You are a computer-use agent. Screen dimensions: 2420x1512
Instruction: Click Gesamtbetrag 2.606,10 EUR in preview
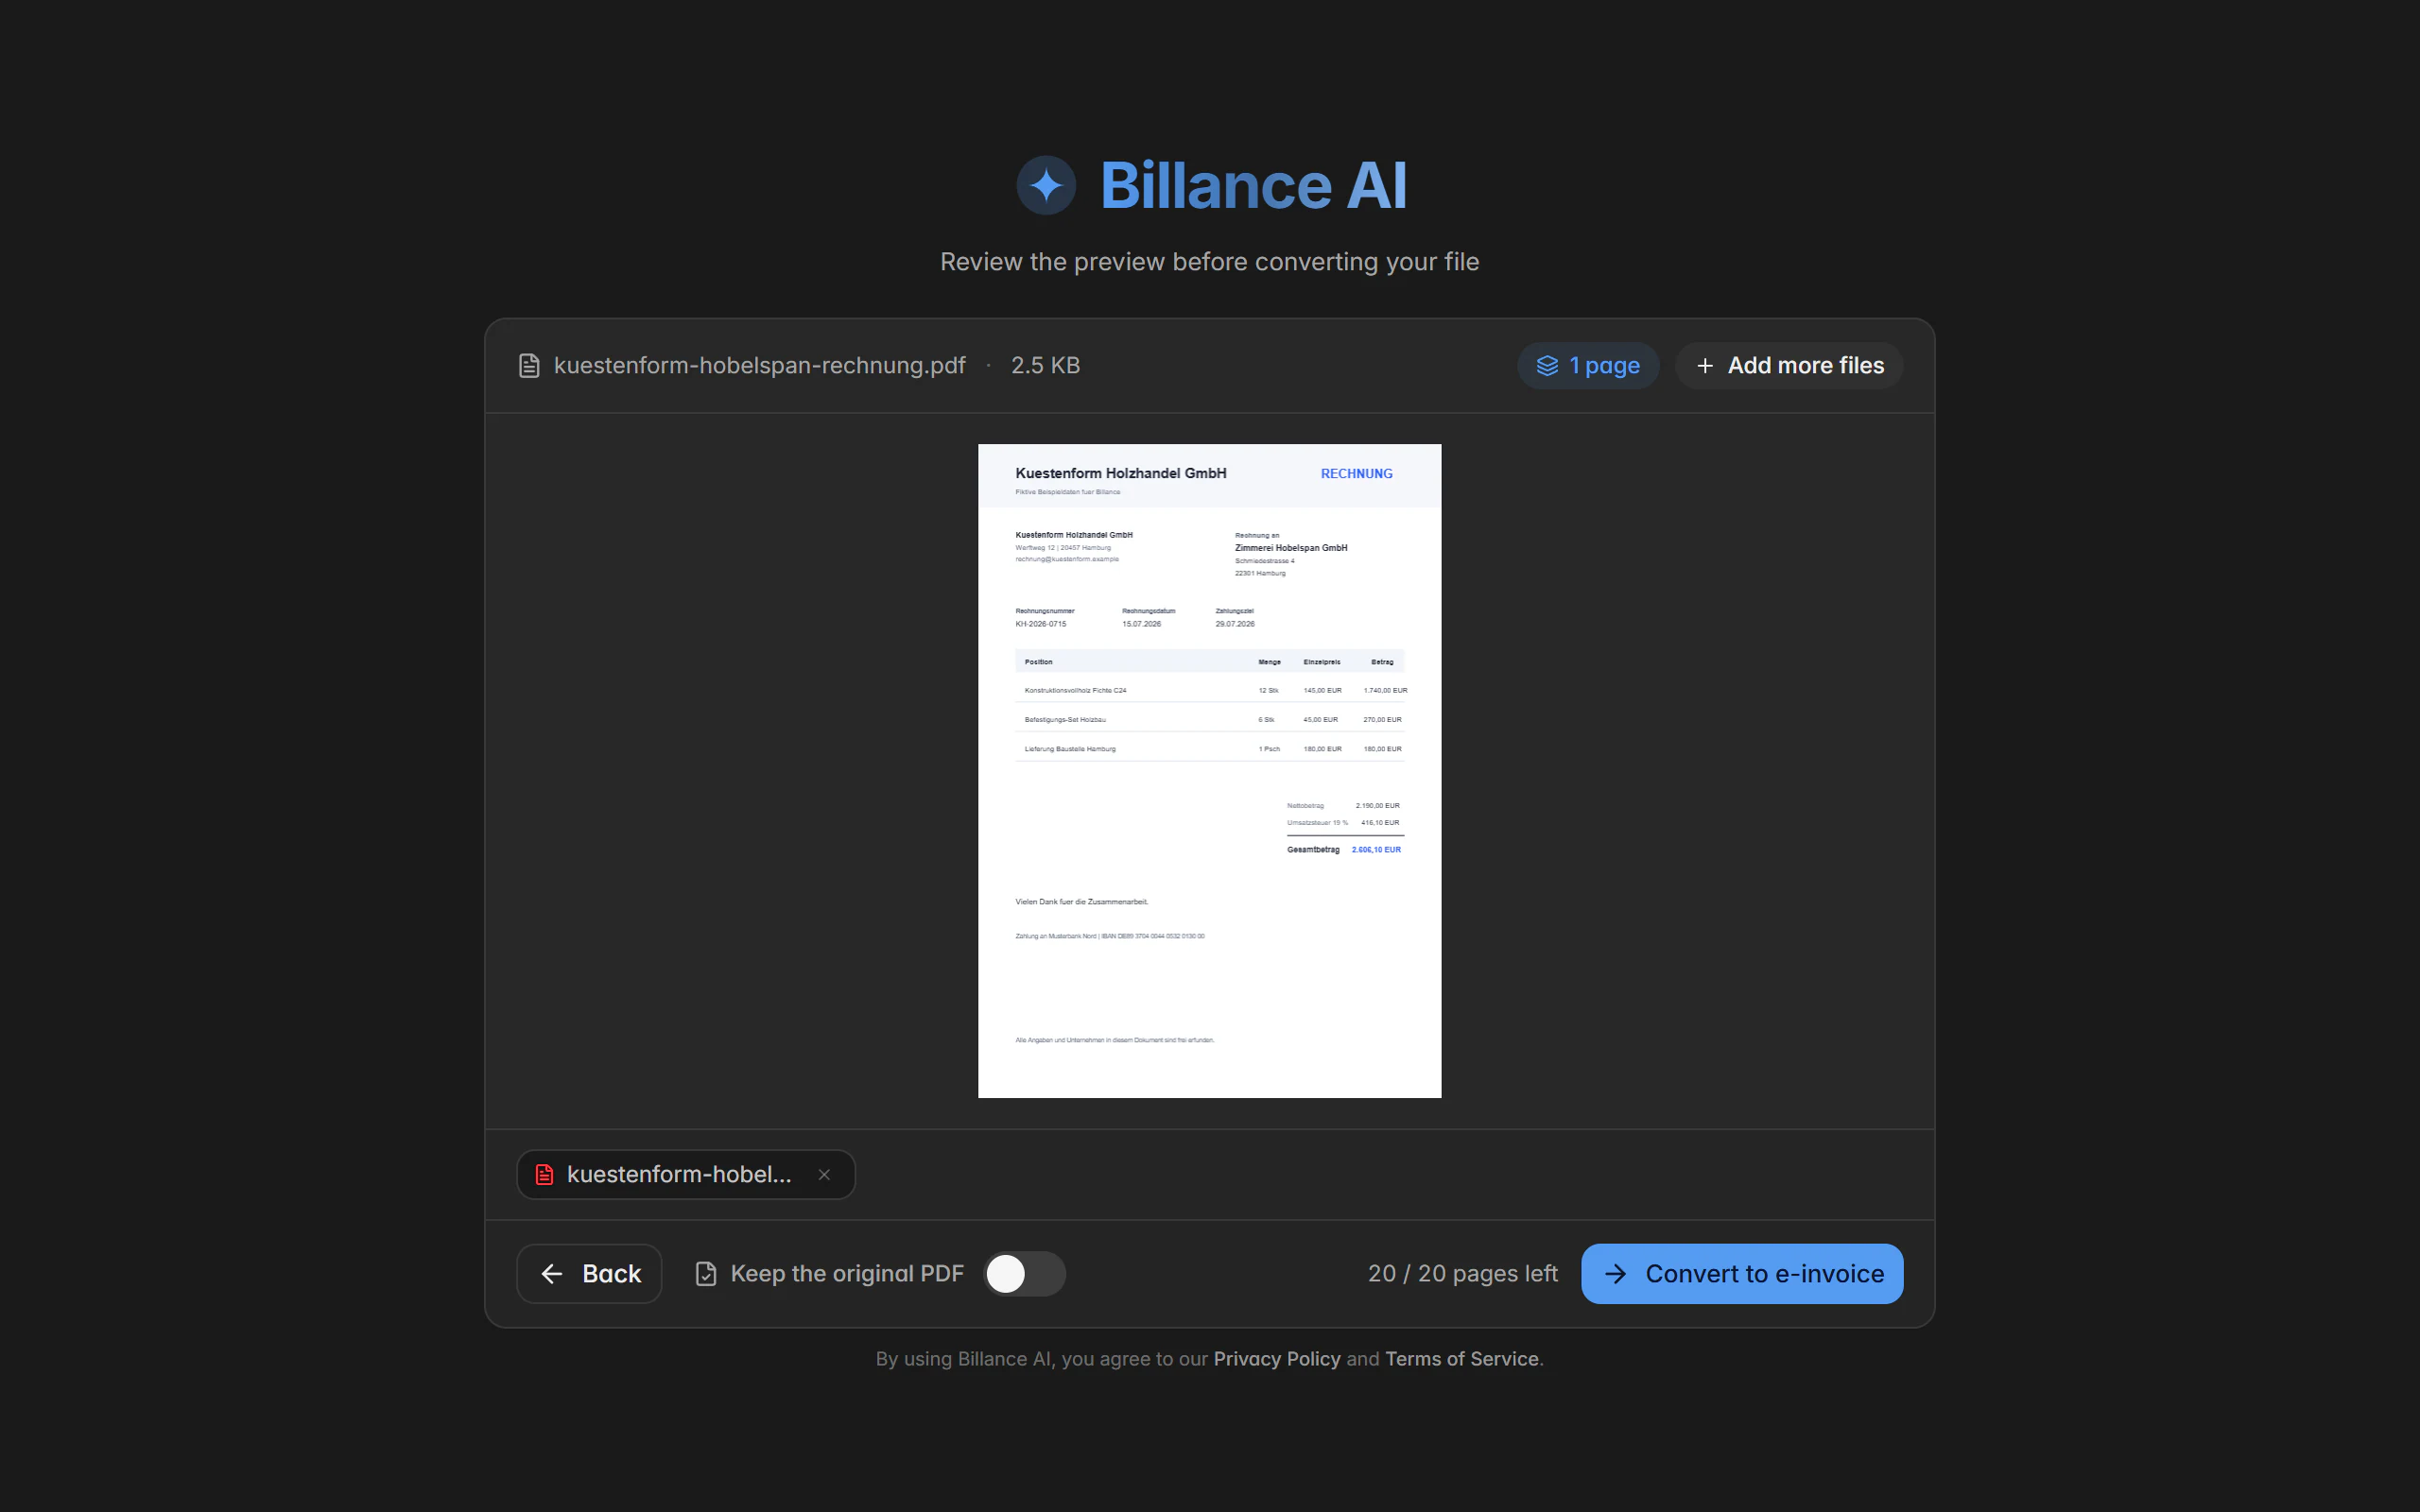(1344, 849)
